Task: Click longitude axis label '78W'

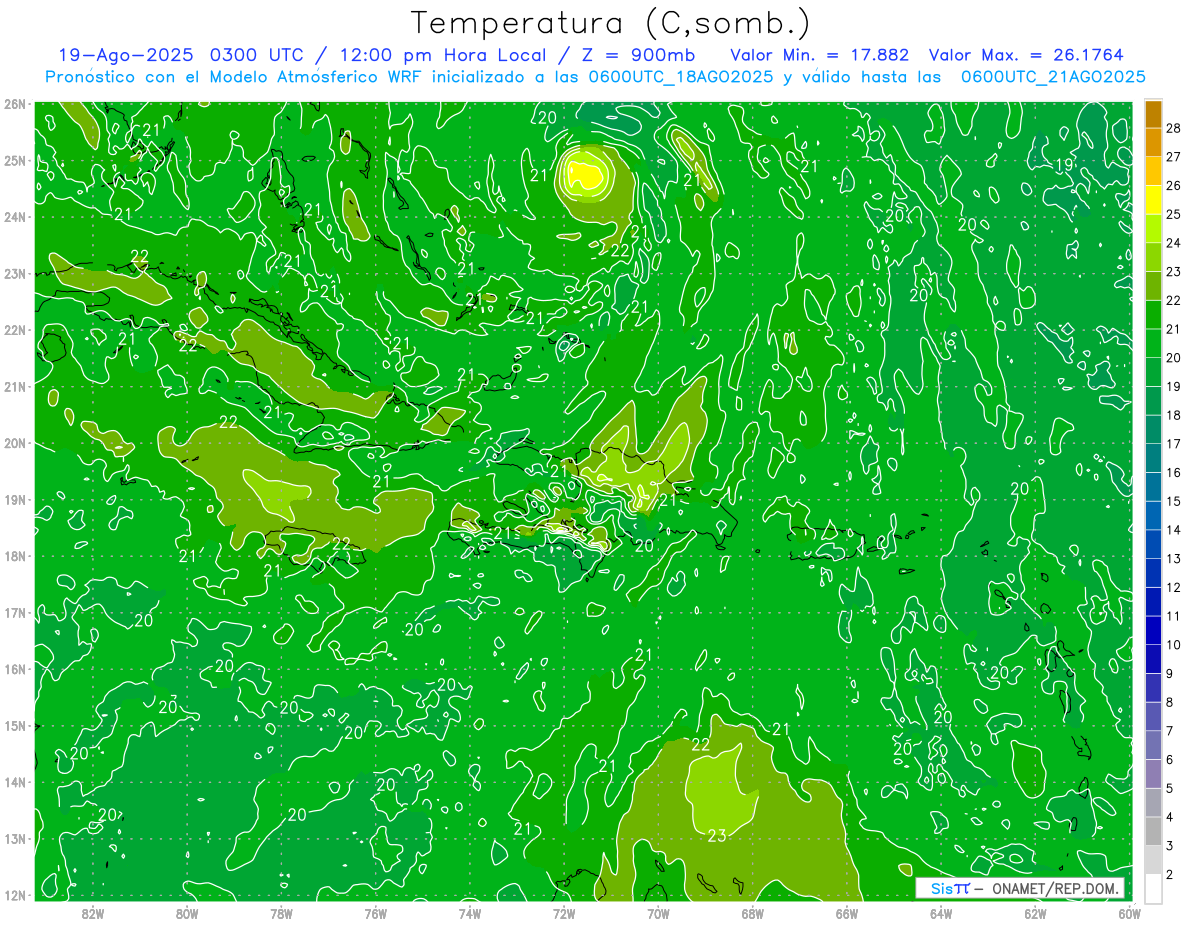Action: (281, 912)
